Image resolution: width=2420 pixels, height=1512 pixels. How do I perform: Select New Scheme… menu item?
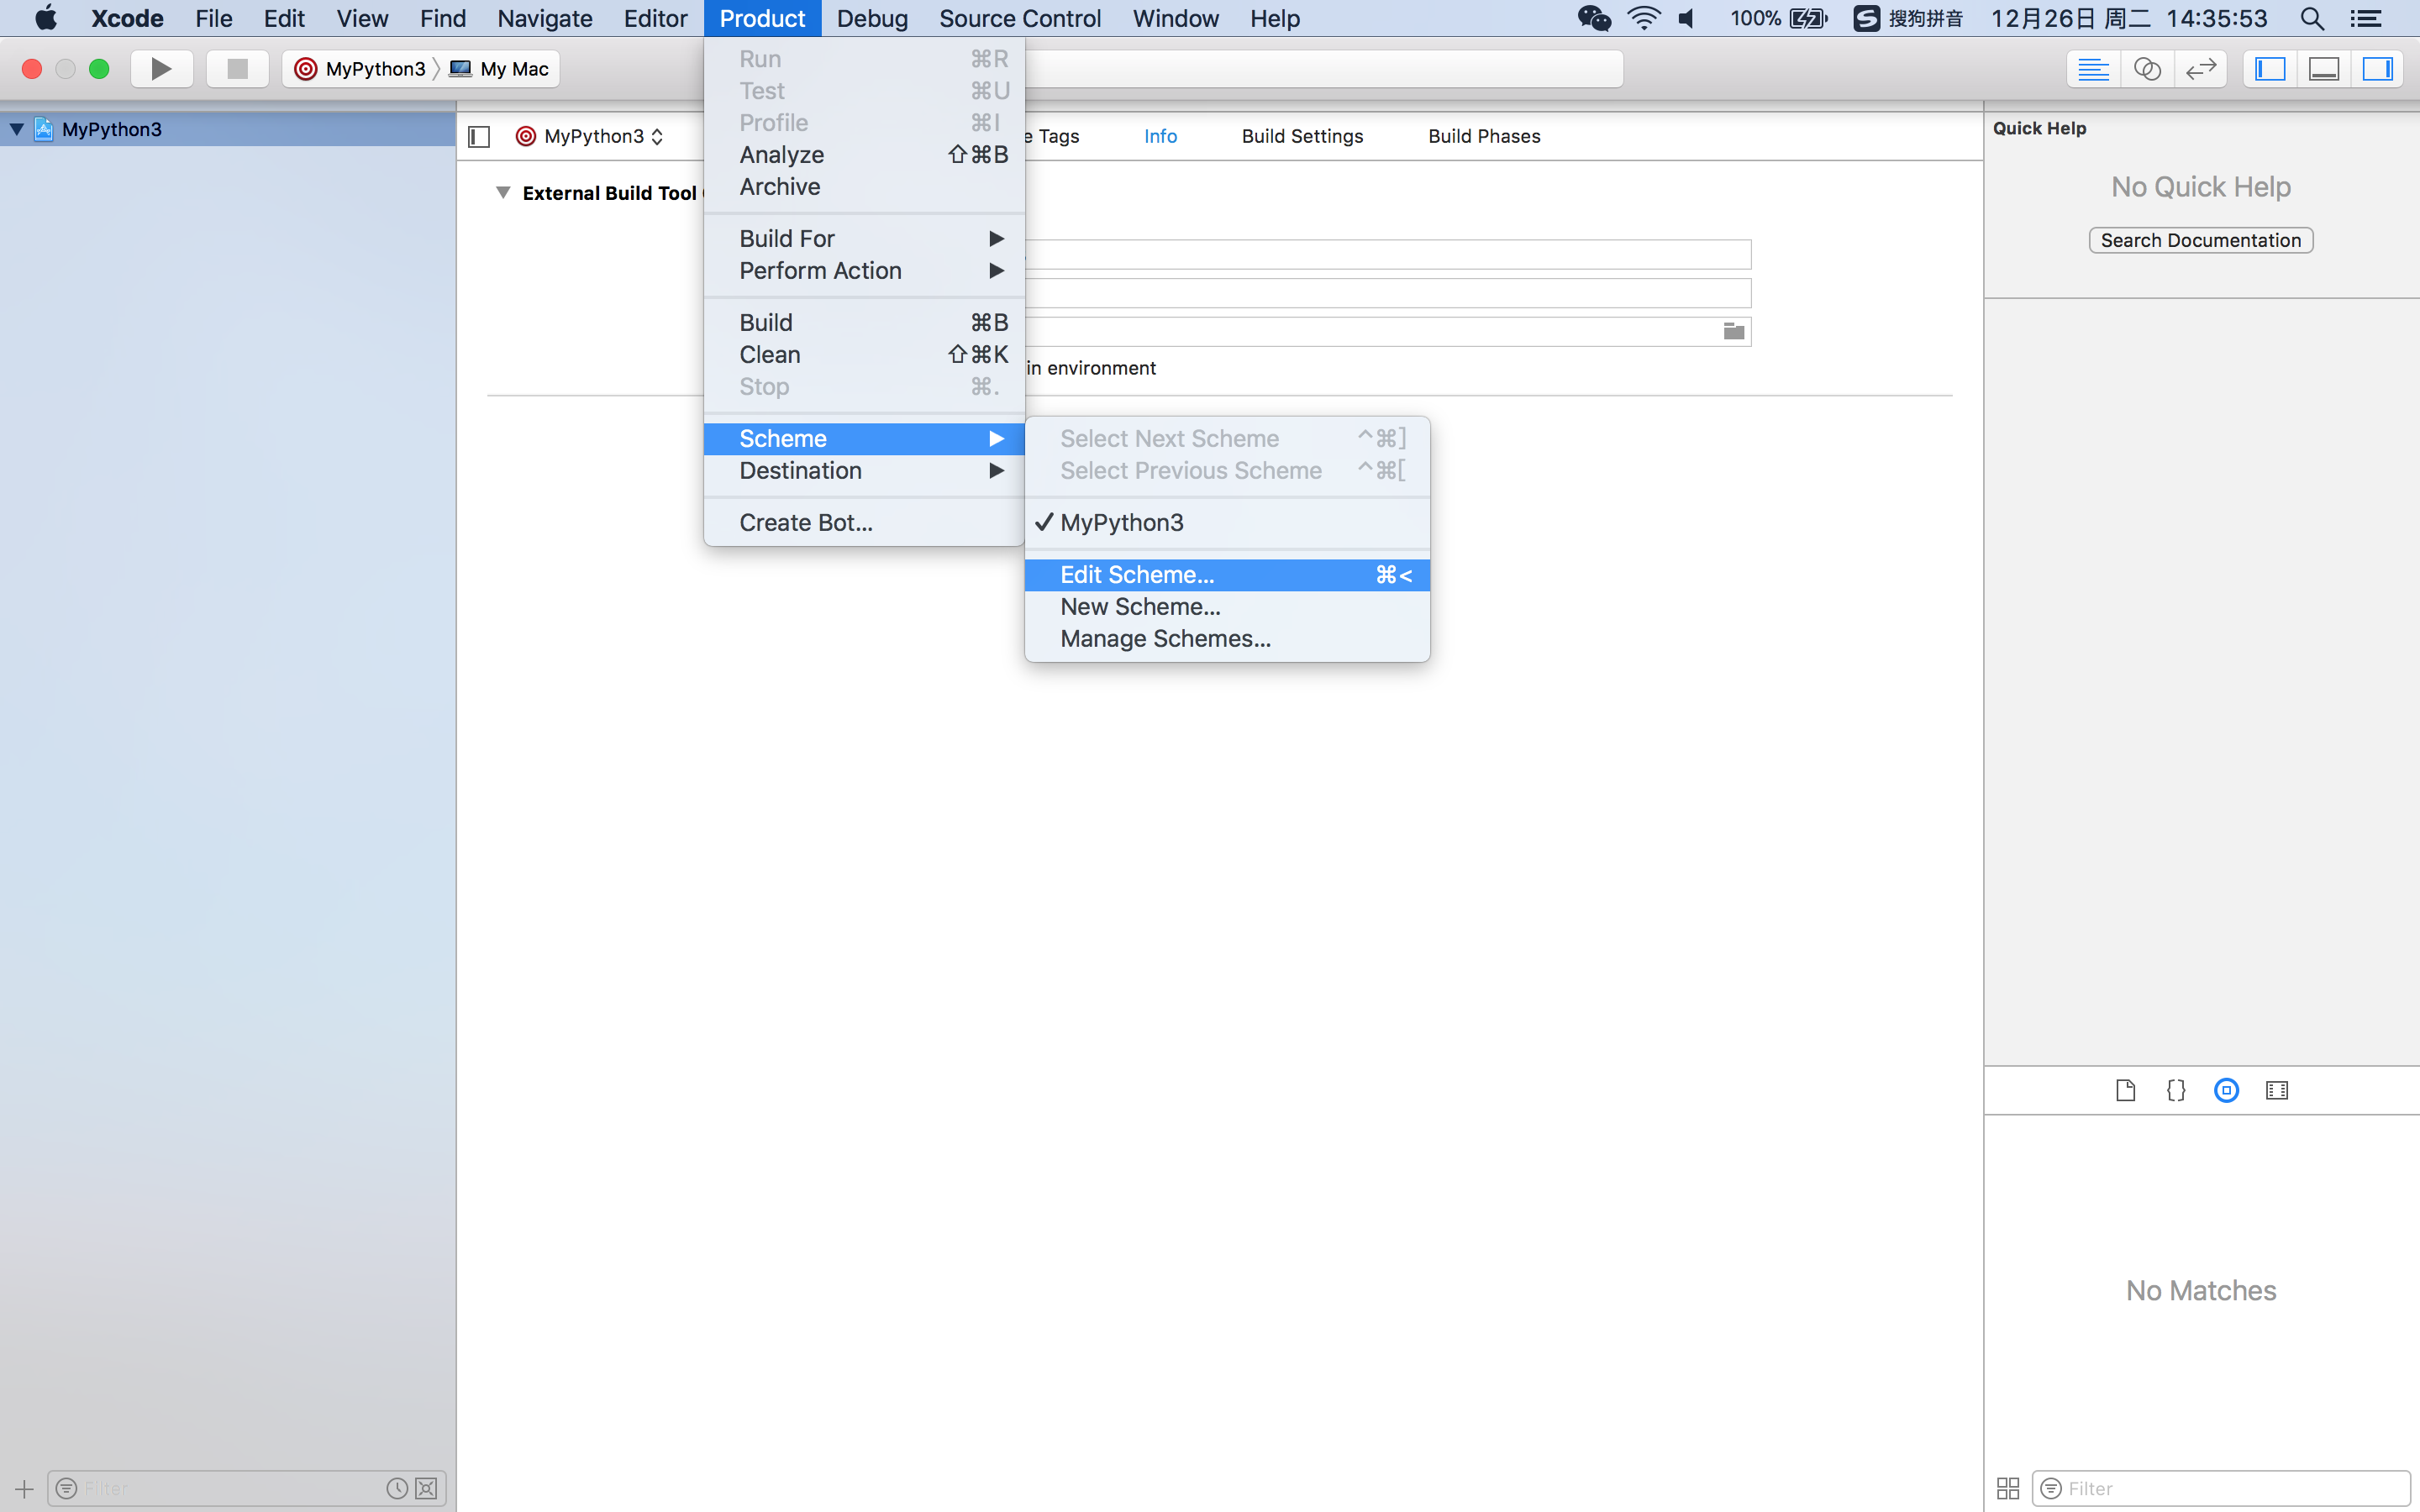click(1227, 606)
